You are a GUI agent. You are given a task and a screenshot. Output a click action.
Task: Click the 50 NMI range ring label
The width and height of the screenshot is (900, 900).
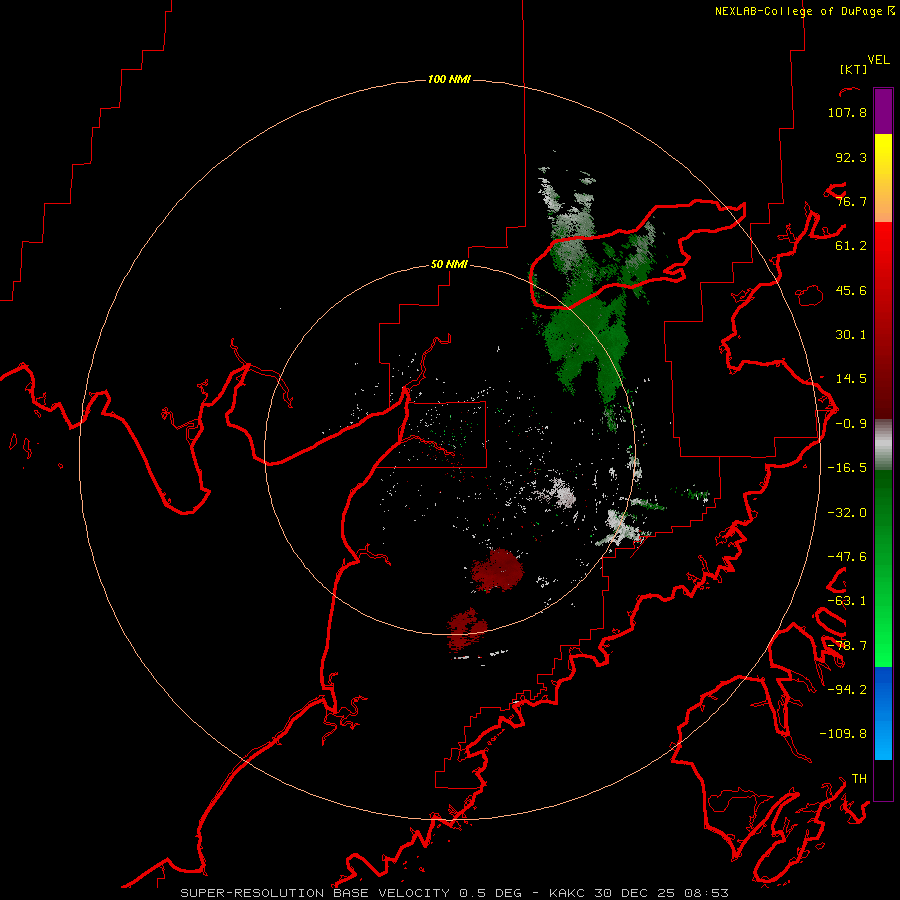[449, 264]
